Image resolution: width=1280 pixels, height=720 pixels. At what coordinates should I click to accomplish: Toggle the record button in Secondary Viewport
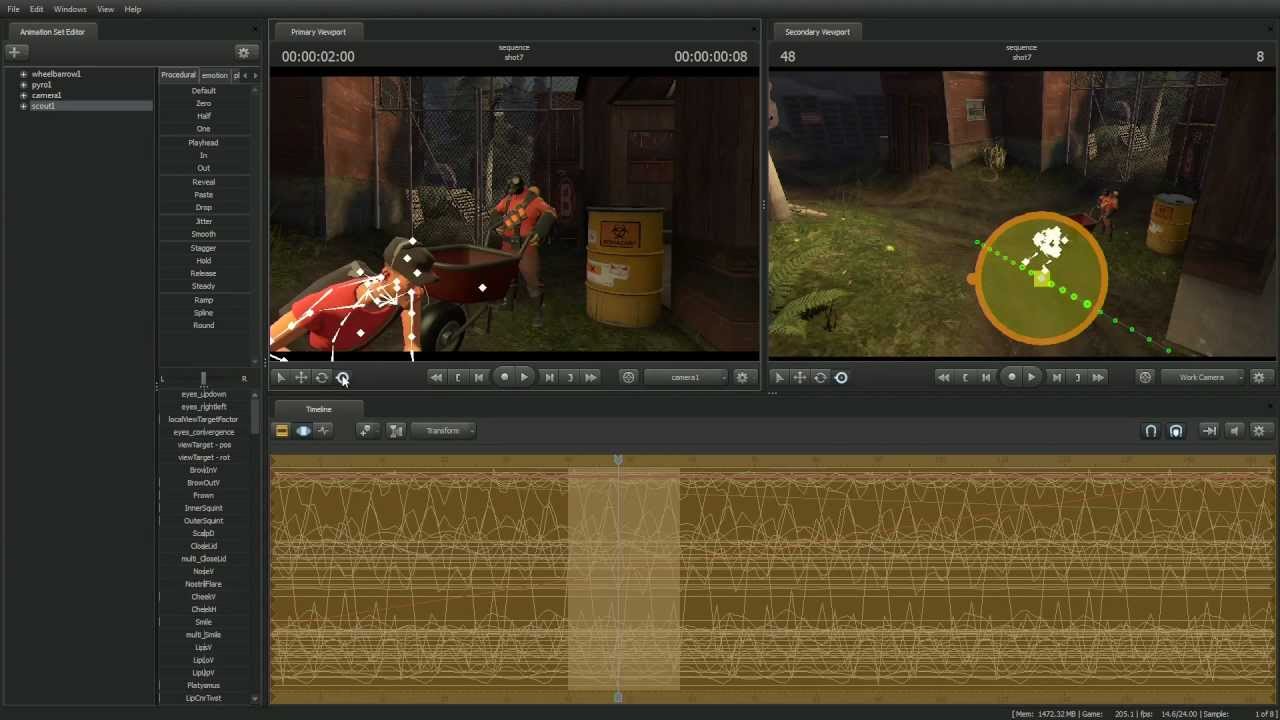[x=1012, y=377]
